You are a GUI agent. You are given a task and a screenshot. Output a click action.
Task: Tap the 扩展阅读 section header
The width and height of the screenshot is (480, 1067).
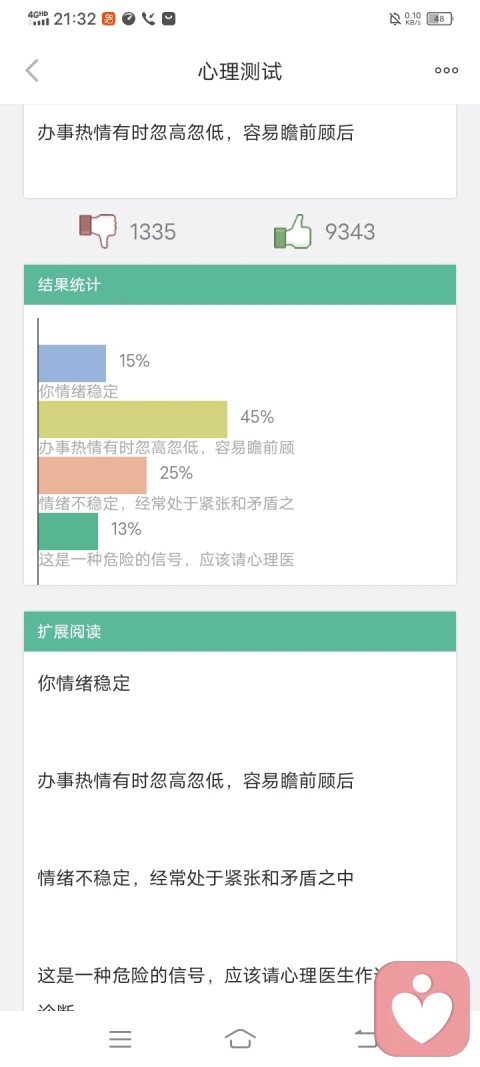pos(240,631)
